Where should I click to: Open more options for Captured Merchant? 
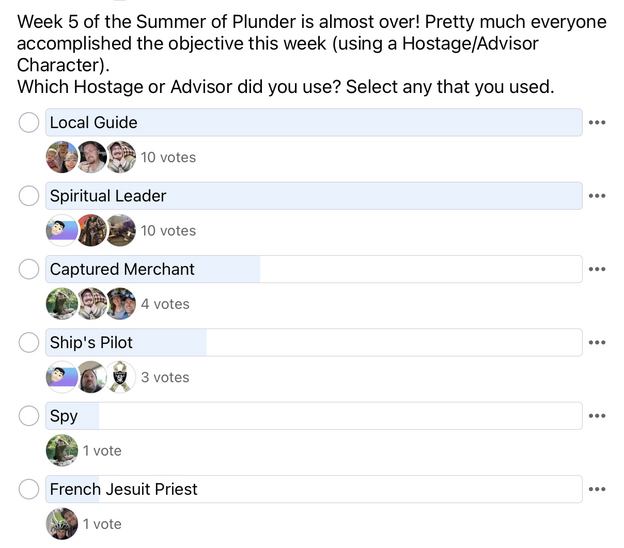pos(597,269)
